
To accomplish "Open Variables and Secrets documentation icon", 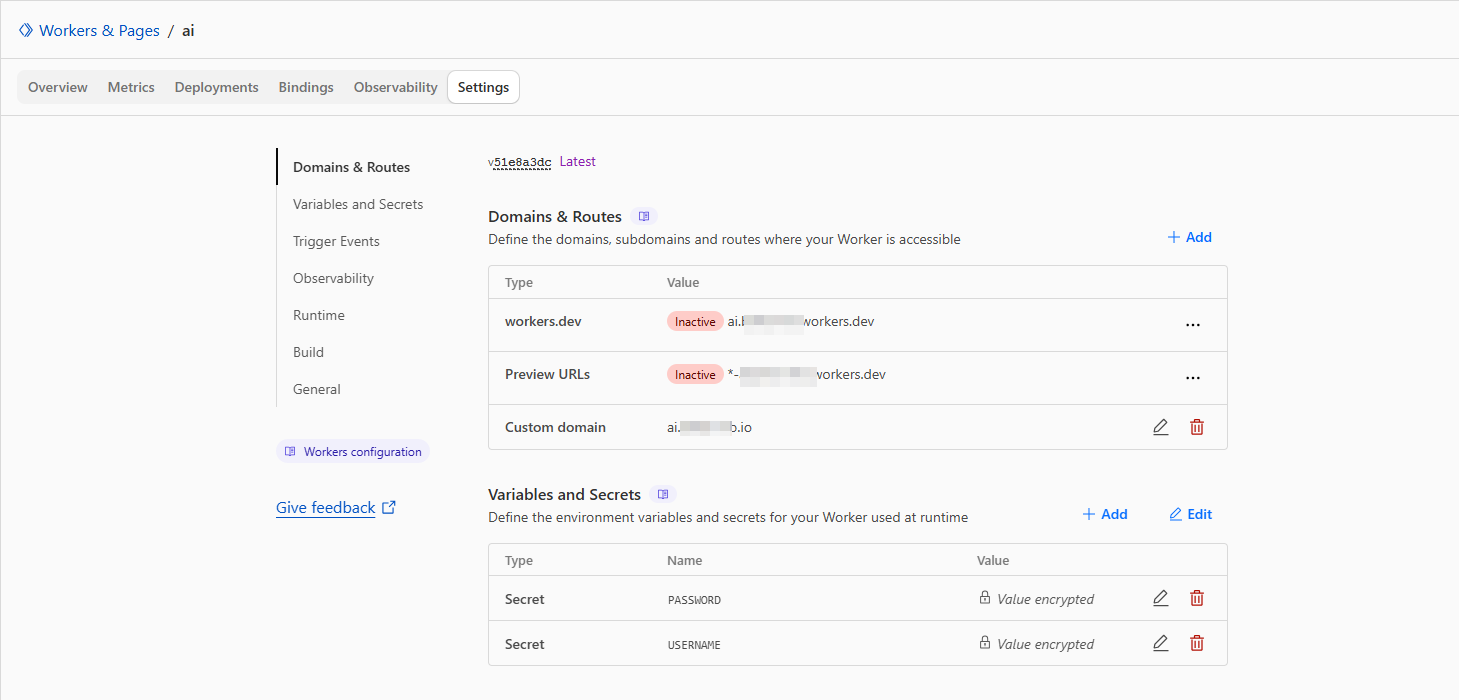I will 663,494.
